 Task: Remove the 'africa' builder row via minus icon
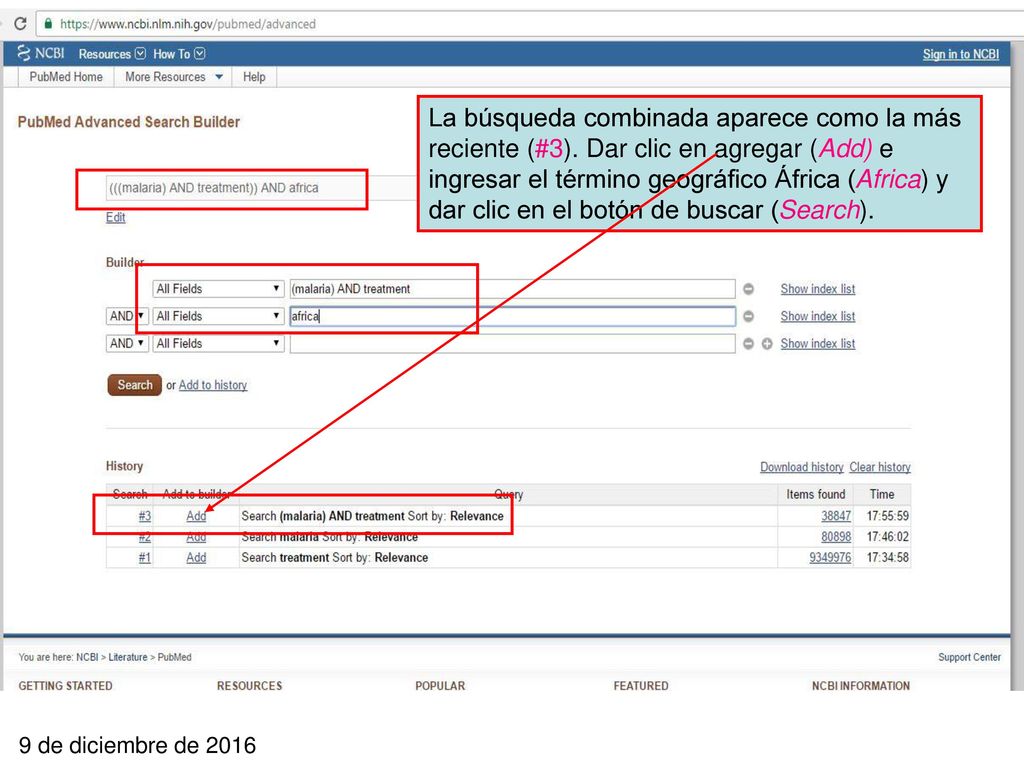click(748, 316)
